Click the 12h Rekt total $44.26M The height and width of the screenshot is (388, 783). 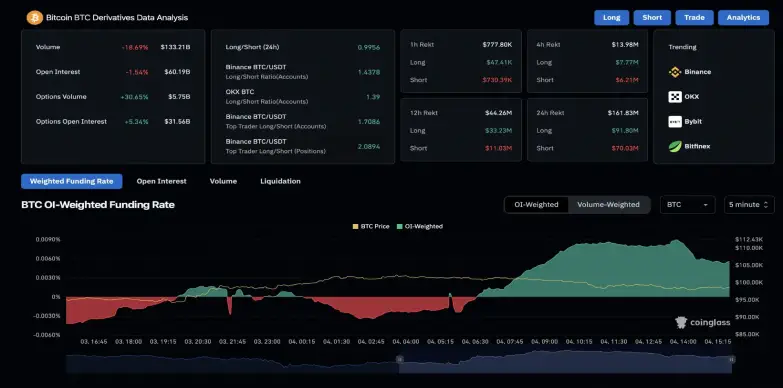coord(499,113)
